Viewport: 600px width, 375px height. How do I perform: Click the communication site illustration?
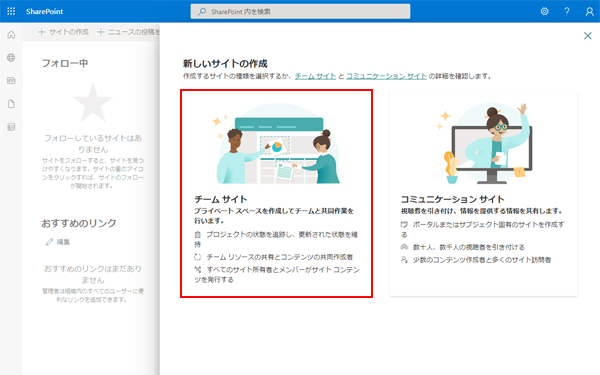click(x=485, y=143)
